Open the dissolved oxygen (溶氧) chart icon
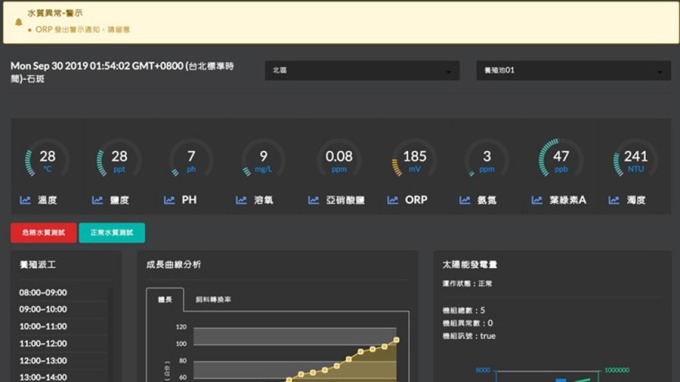Image resolution: width=680 pixels, height=382 pixels. pos(241,200)
